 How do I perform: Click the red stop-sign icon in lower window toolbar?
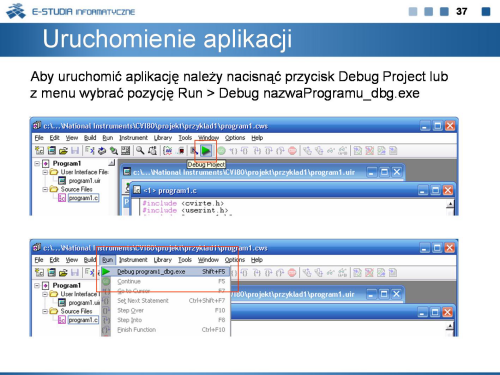[292, 273]
